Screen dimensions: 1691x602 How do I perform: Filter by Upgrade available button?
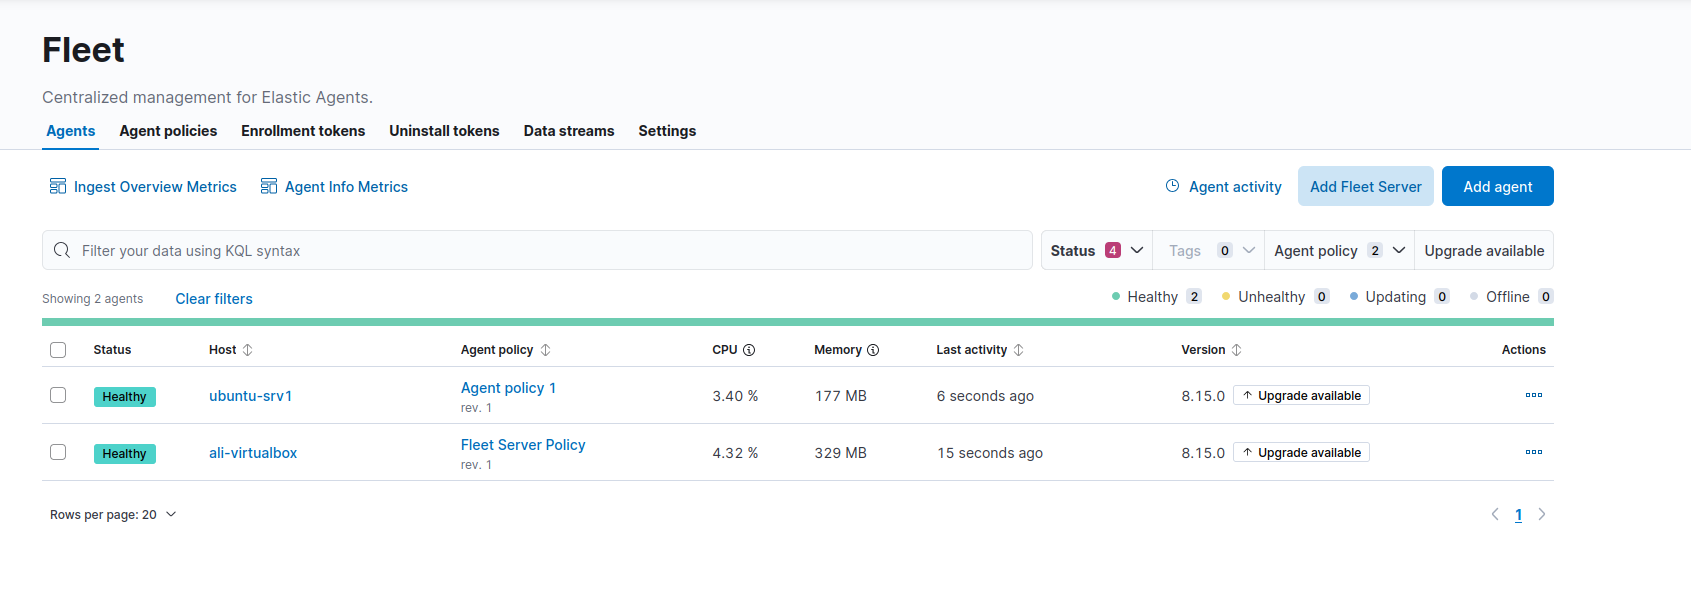(1484, 250)
